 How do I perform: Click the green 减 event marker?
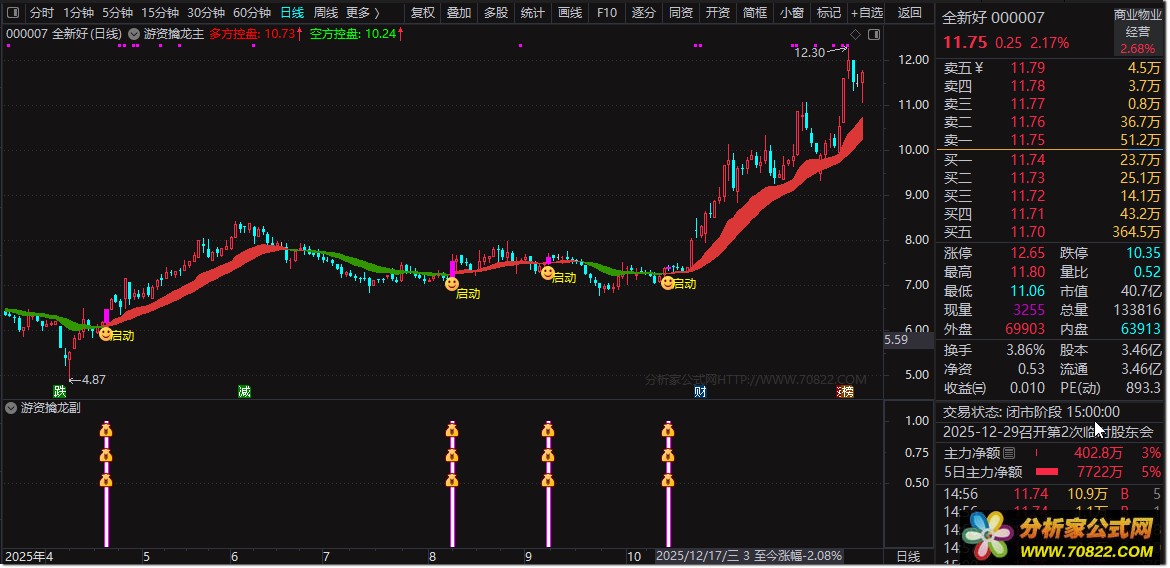[244, 391]
